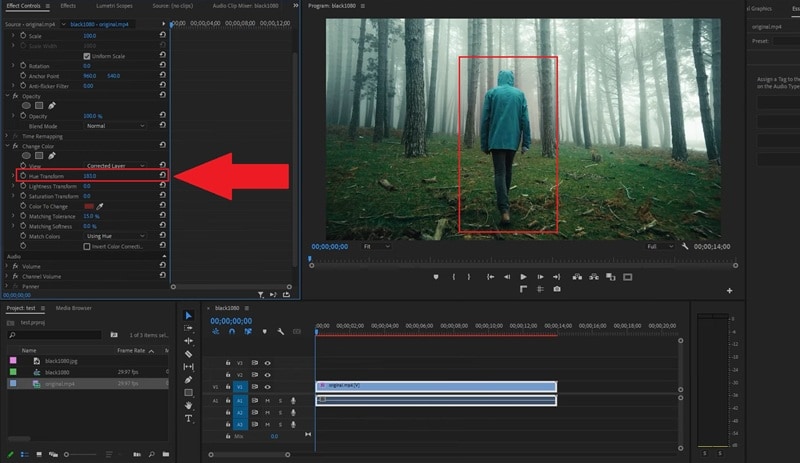The width and height of the screenshot is (800, 463).
Task: Select the Slip tool
Action: (188, 367)
